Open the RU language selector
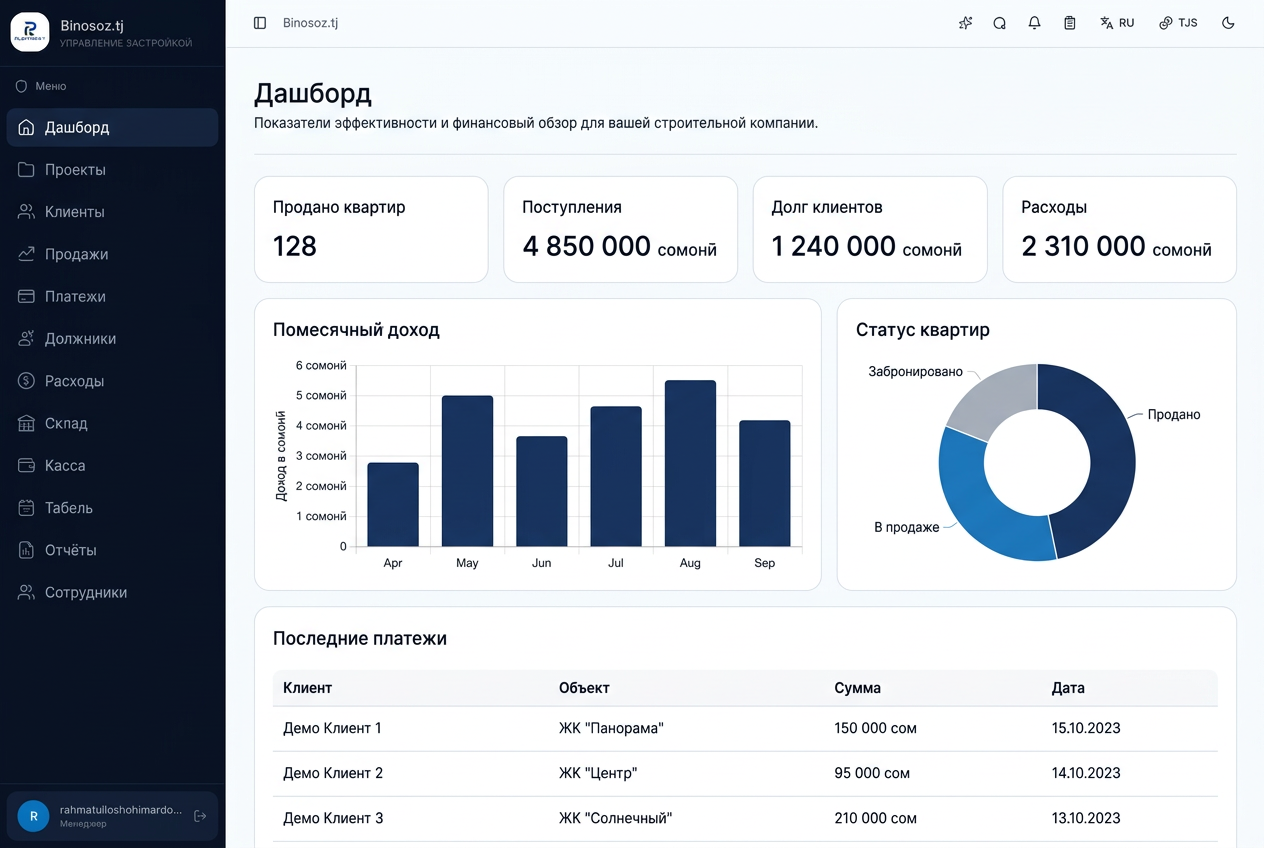Image resolution: width=1264 pixels, height=848 pixels. pyautogui.click(x=1117, y=23)
